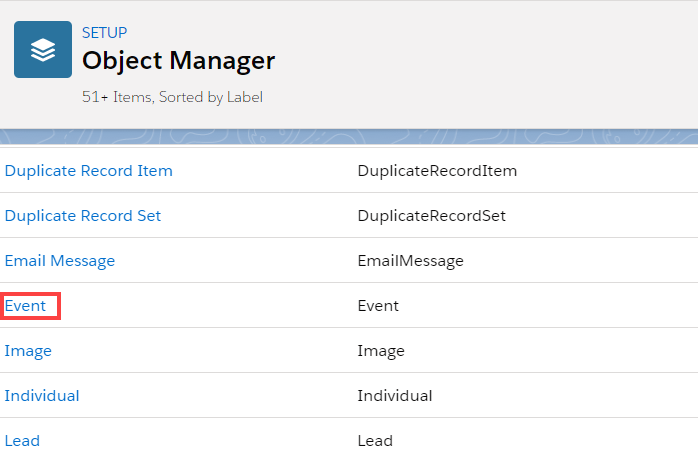698x462 pixels.
Task: Open the Duplicate Record Set object
Action: [83, 216]
